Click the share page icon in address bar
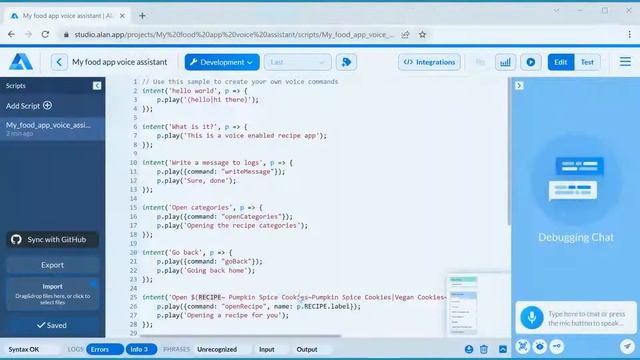Screen dimensions: 640x360 click(405, 35)
